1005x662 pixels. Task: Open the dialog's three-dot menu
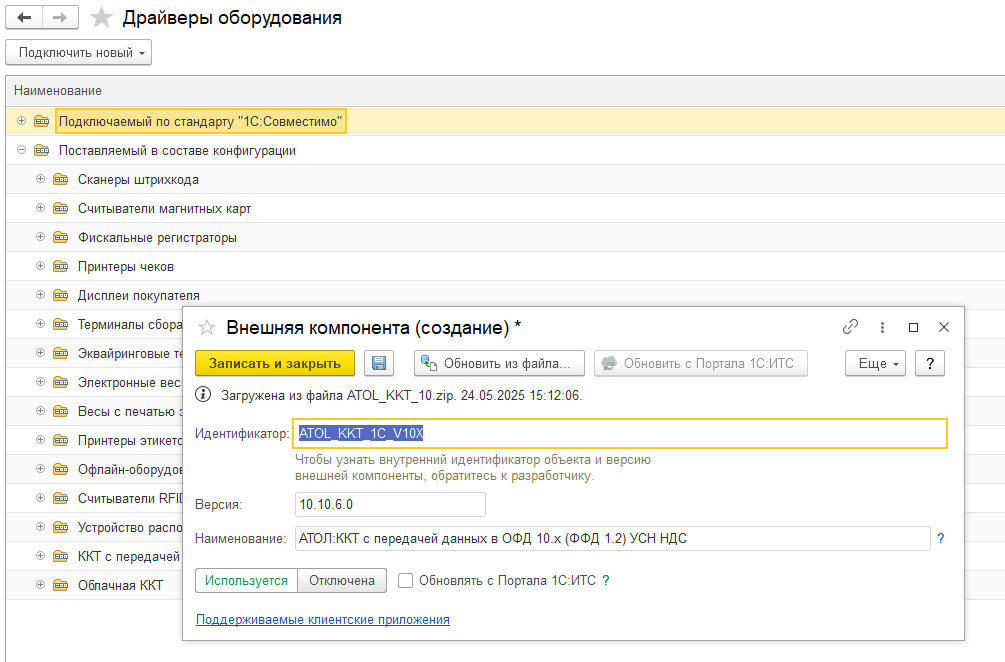point(882,327)
